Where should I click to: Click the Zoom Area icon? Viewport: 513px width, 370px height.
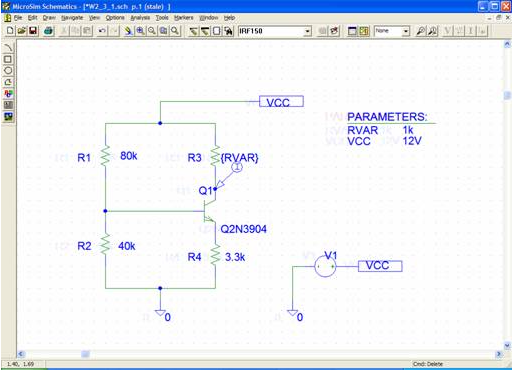[163, 31]
